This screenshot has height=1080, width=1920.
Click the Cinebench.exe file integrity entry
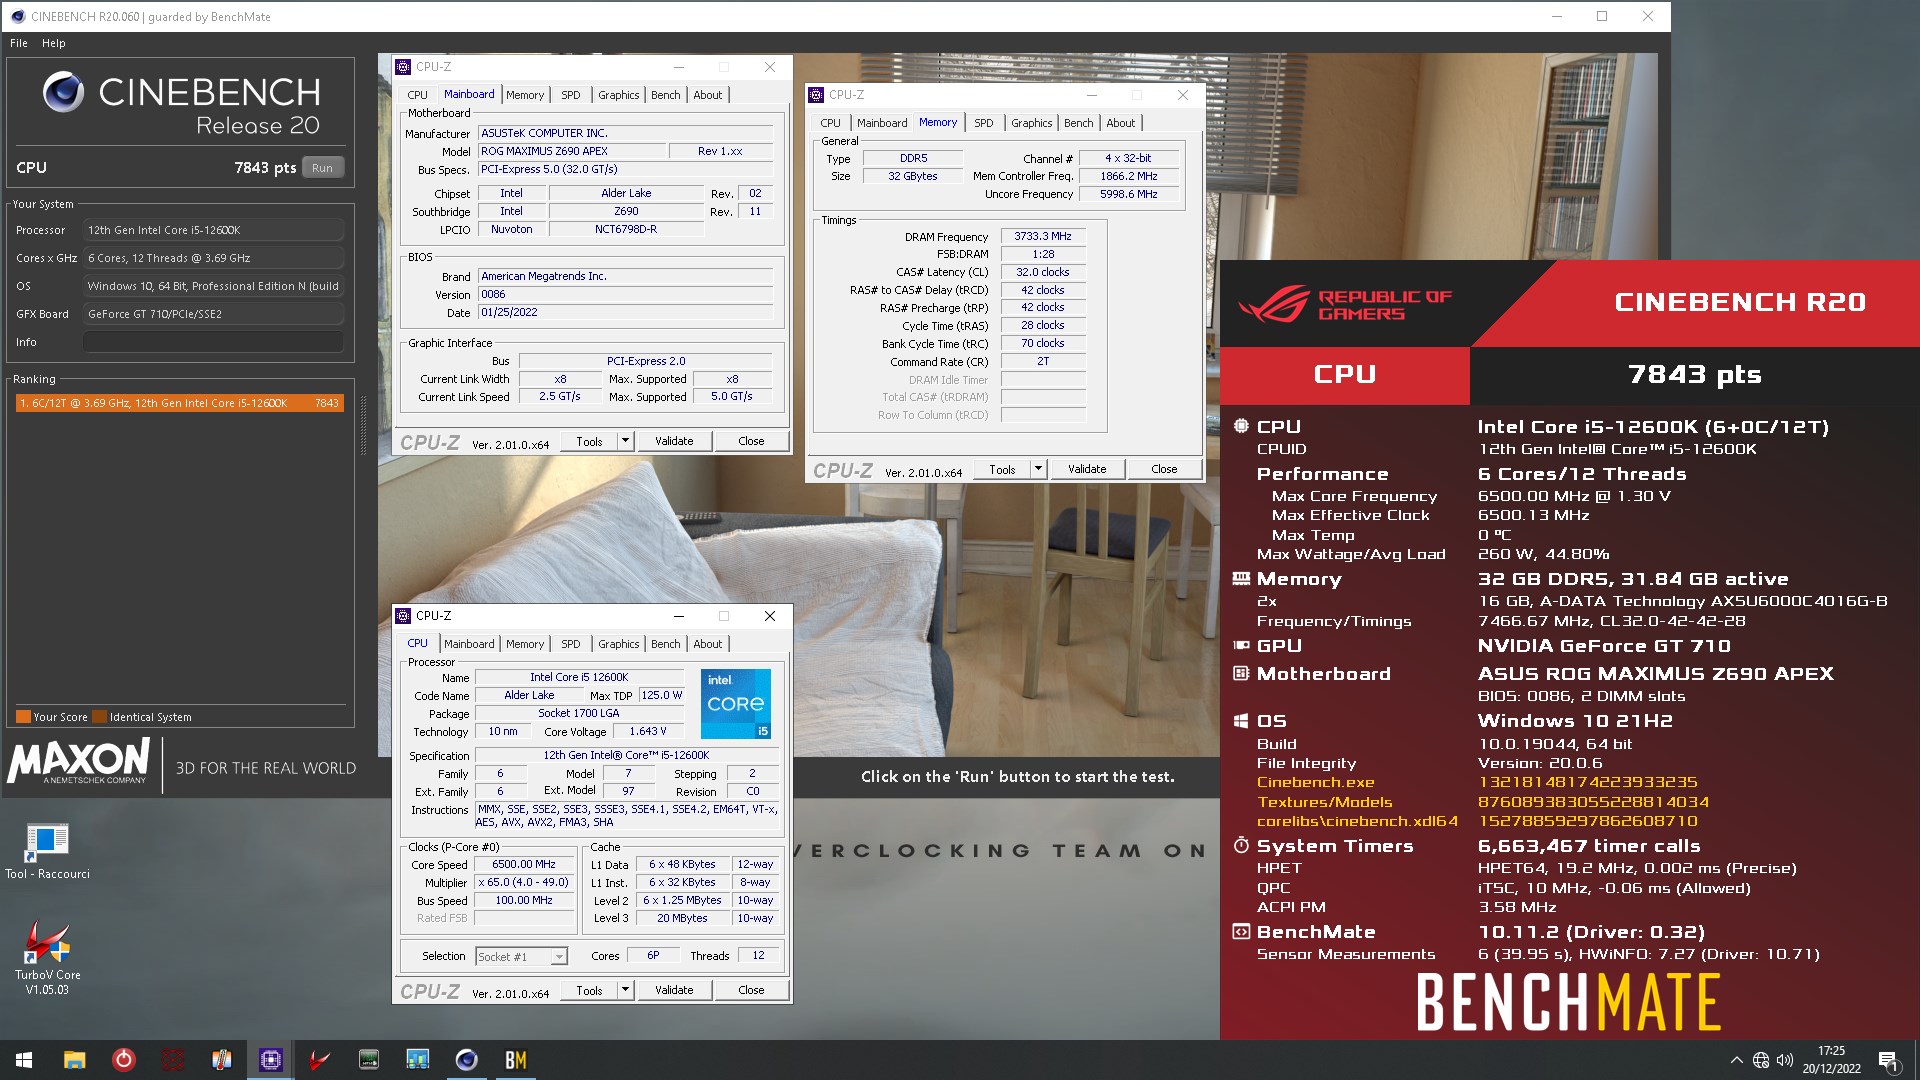tap(1315, 782)
